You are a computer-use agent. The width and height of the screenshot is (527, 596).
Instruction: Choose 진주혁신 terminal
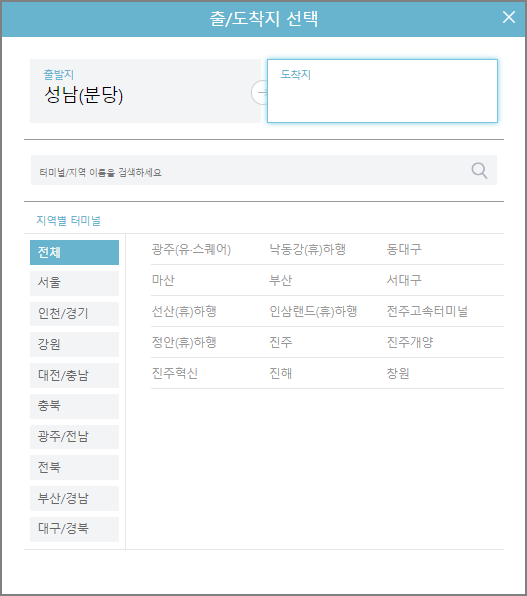tap(175, 373)
